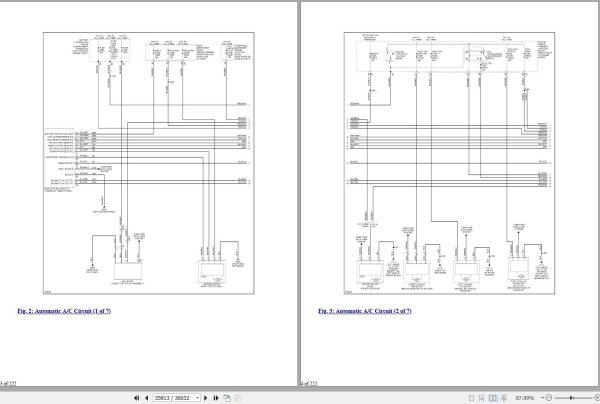Open the zoom percentage dropdown
This screenshot has width=600, height=404.
coord(542,398)
